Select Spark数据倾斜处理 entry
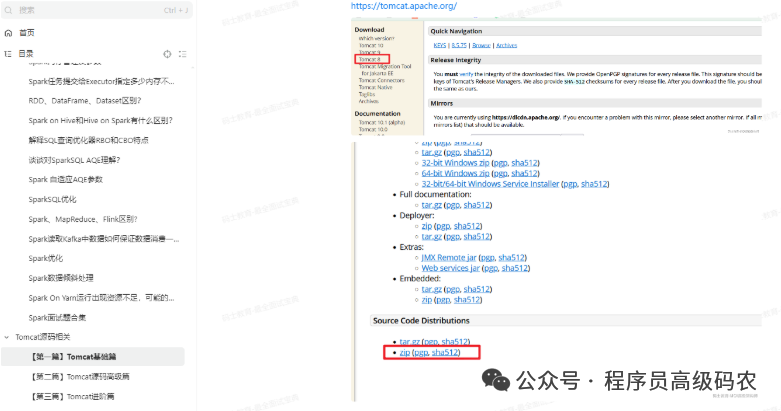Screen dimensions: 781x411 61,278
